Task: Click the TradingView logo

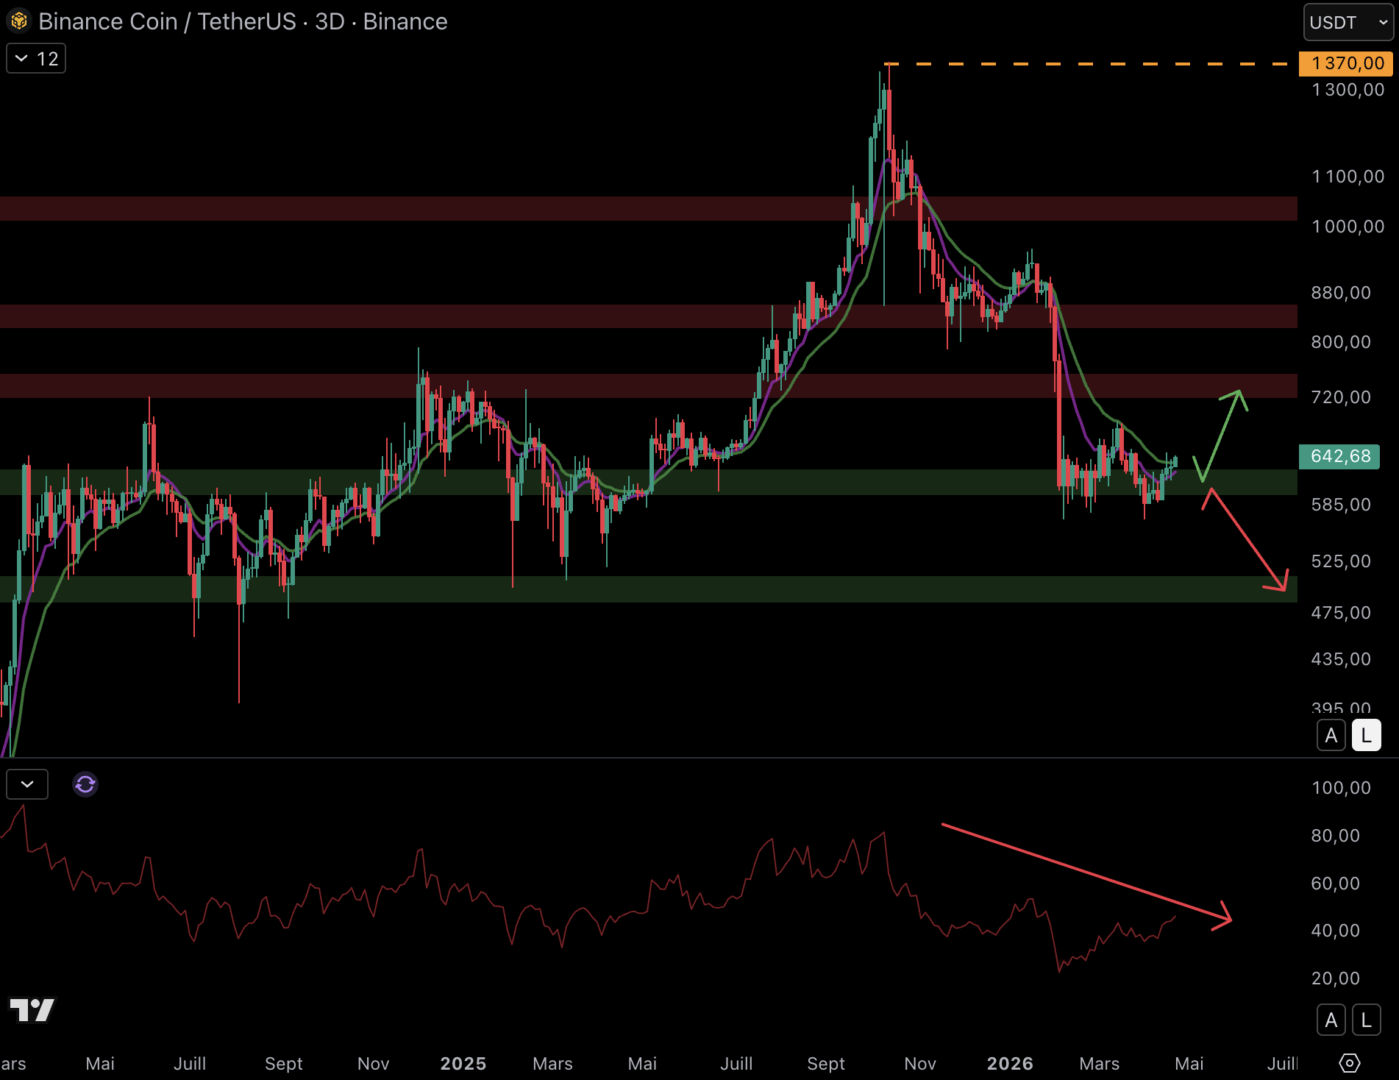Action: (32, 1010)
